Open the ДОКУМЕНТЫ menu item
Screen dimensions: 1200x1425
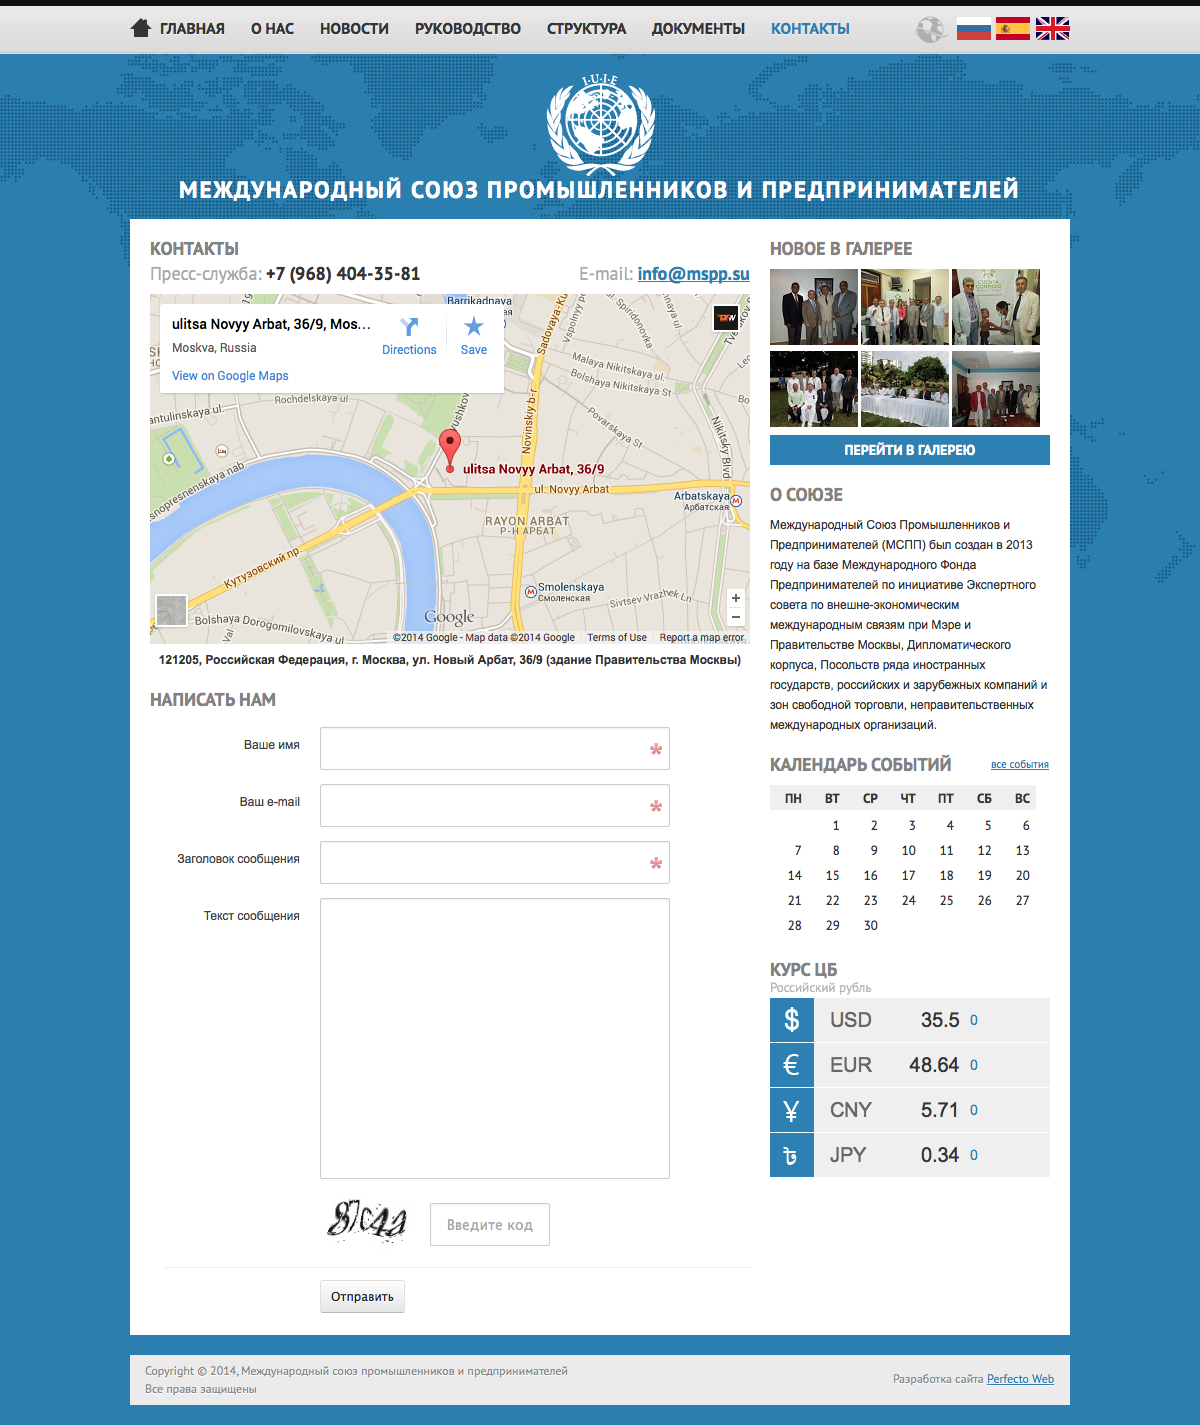coord(698,29)
